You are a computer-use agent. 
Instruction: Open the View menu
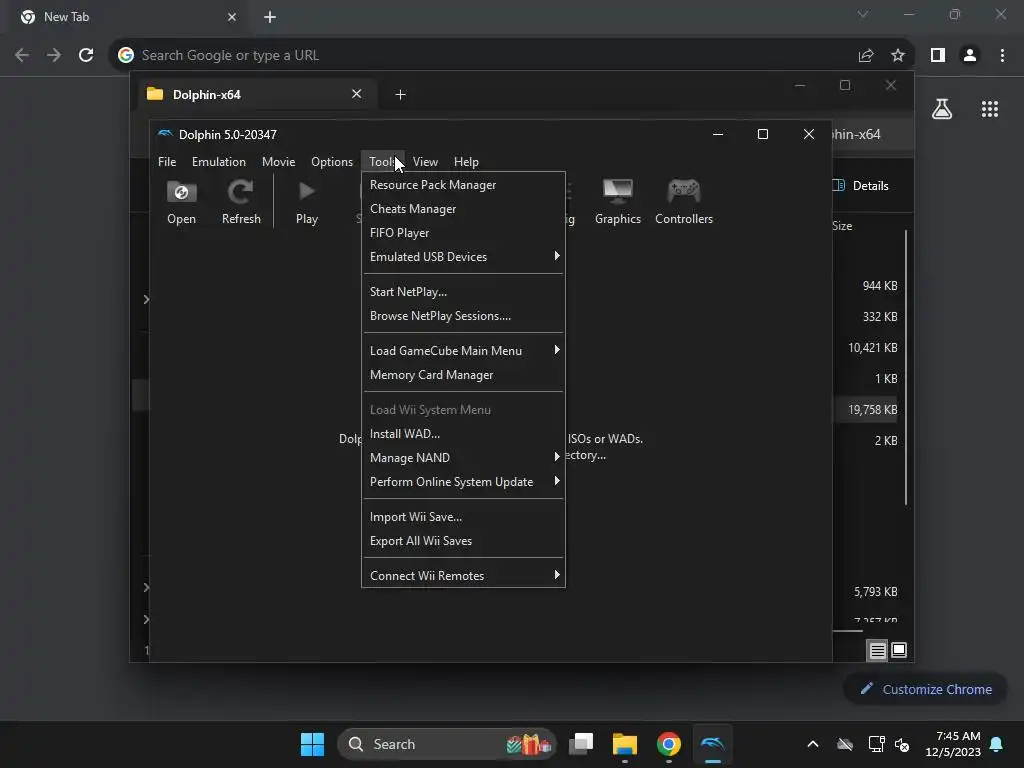coord(425,161)
